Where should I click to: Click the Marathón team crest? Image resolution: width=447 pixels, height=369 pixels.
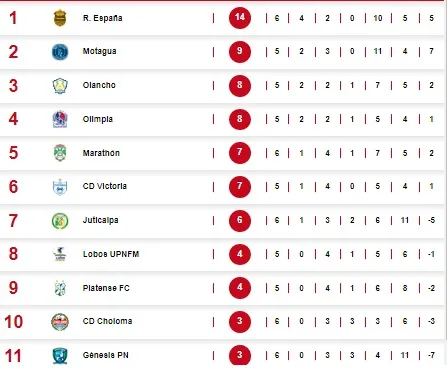pyautogui.click(x=60, y=153)
